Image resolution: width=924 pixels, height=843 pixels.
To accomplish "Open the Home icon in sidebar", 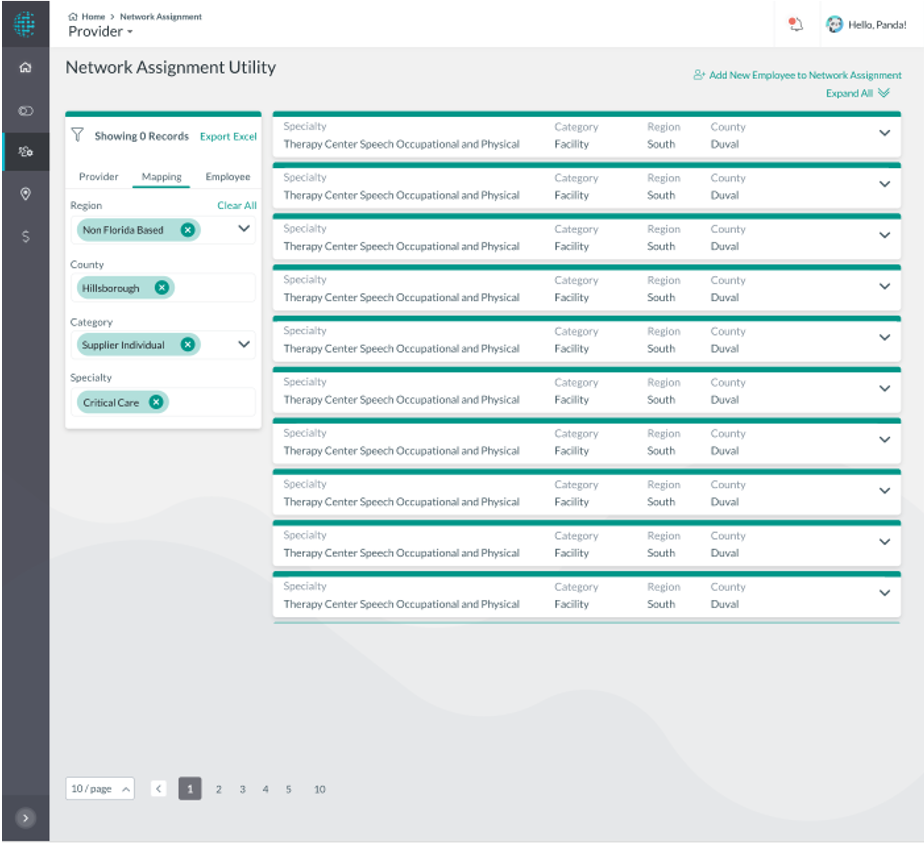I will 25,67.
